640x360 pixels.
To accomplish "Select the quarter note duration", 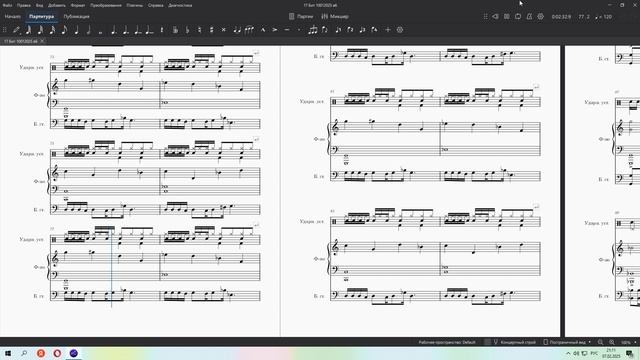I will 76,30.
